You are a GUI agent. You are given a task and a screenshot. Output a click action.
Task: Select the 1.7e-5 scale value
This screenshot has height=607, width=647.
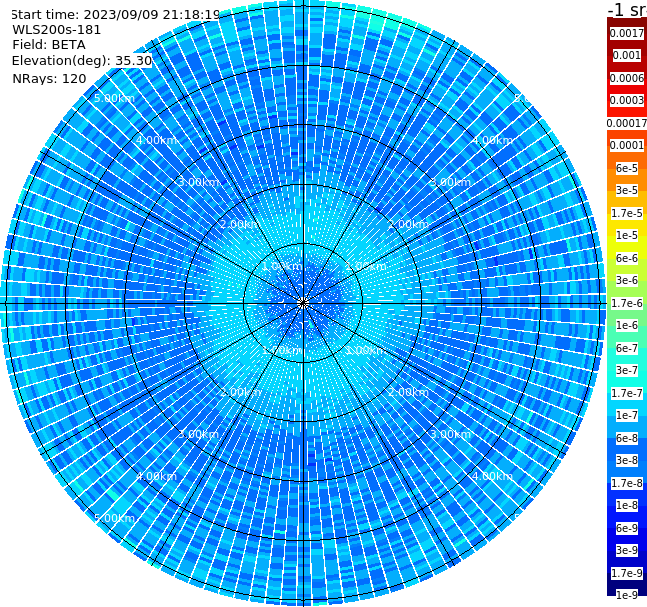pos(627,213)
